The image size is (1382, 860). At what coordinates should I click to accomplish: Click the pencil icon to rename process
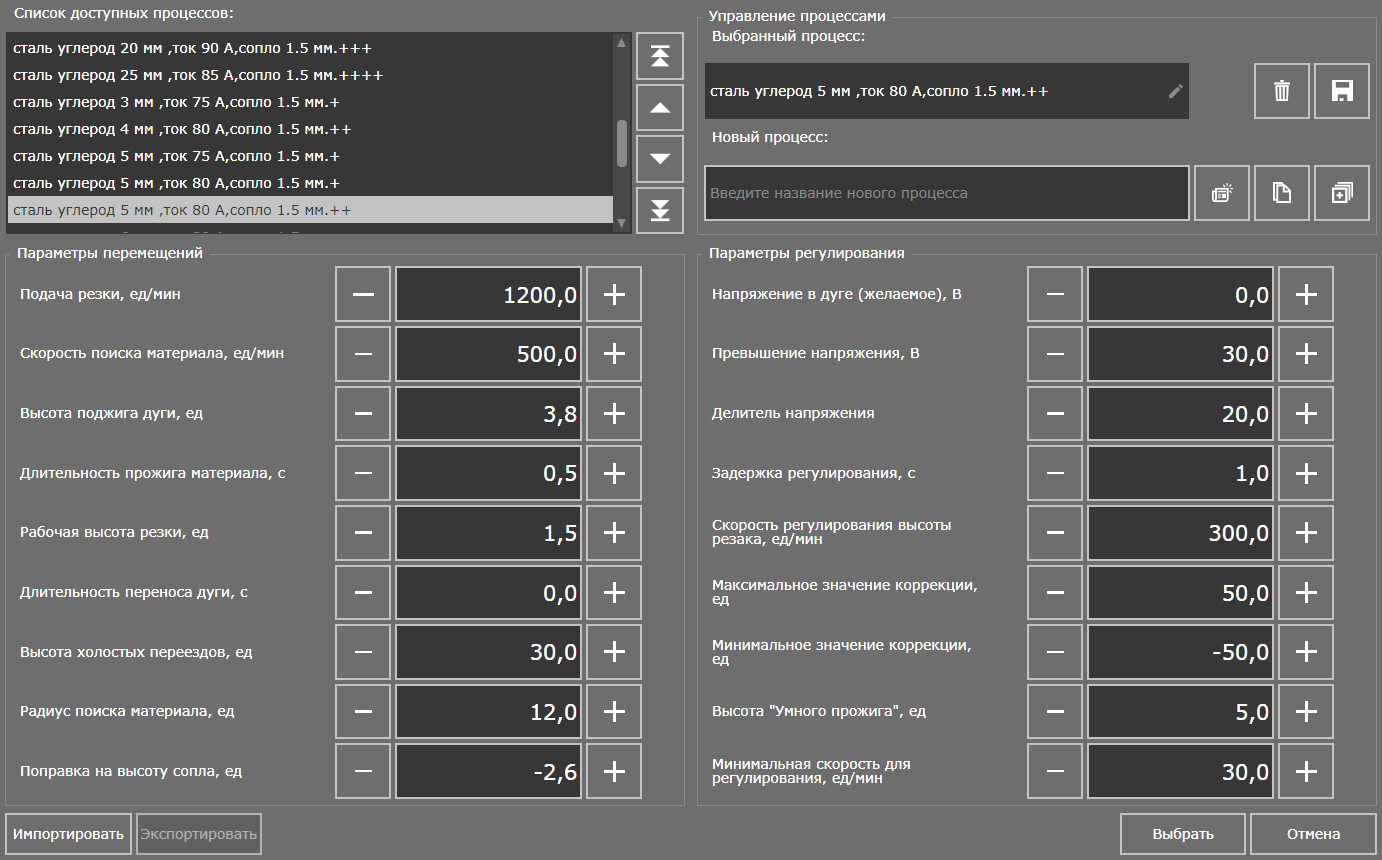click(x=1175, y=91)
